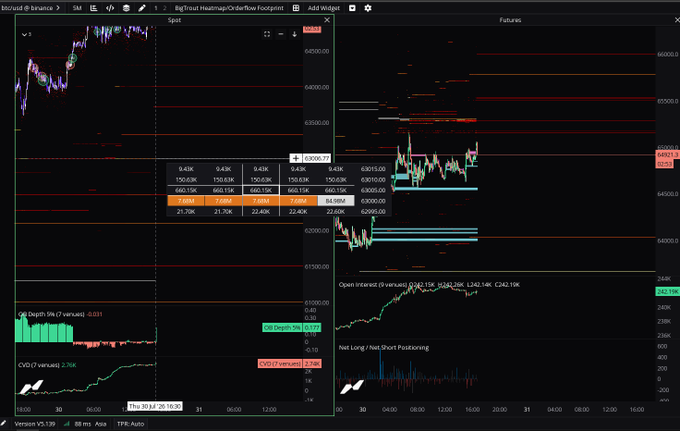Image resolution: width=680 pixels, height=431 pixels.
Task: Click the 61000.00 Spot price axis label
Action: [317, 303]
